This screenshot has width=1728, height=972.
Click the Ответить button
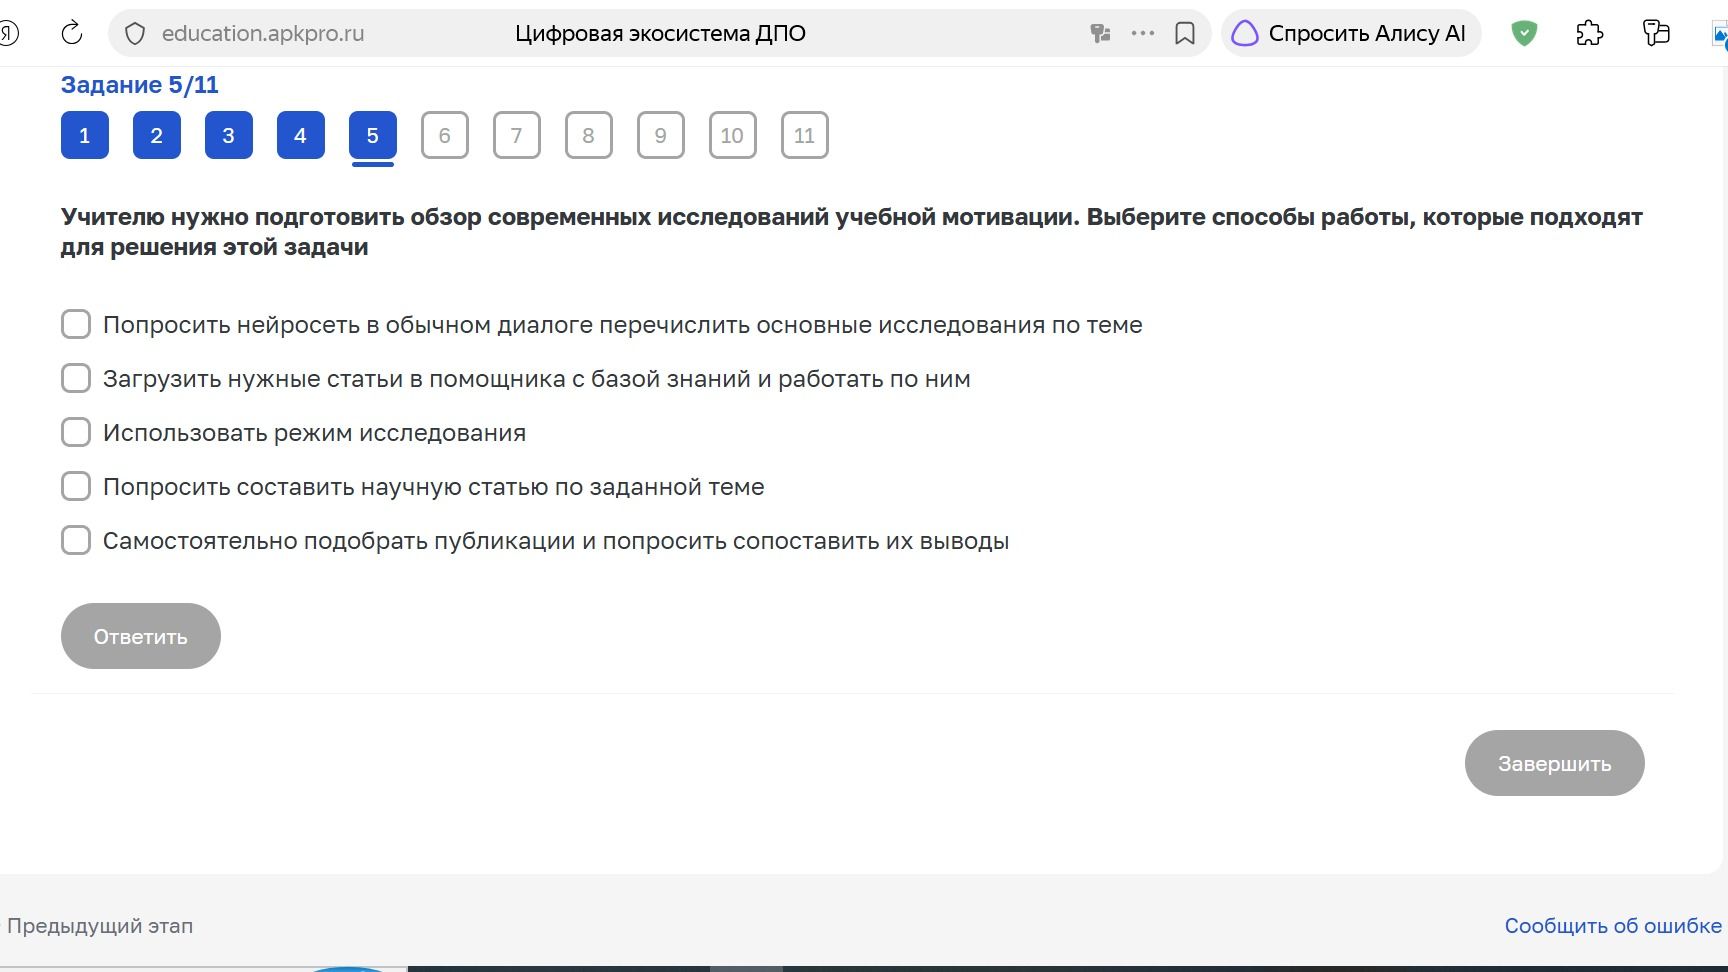(141, 636)
